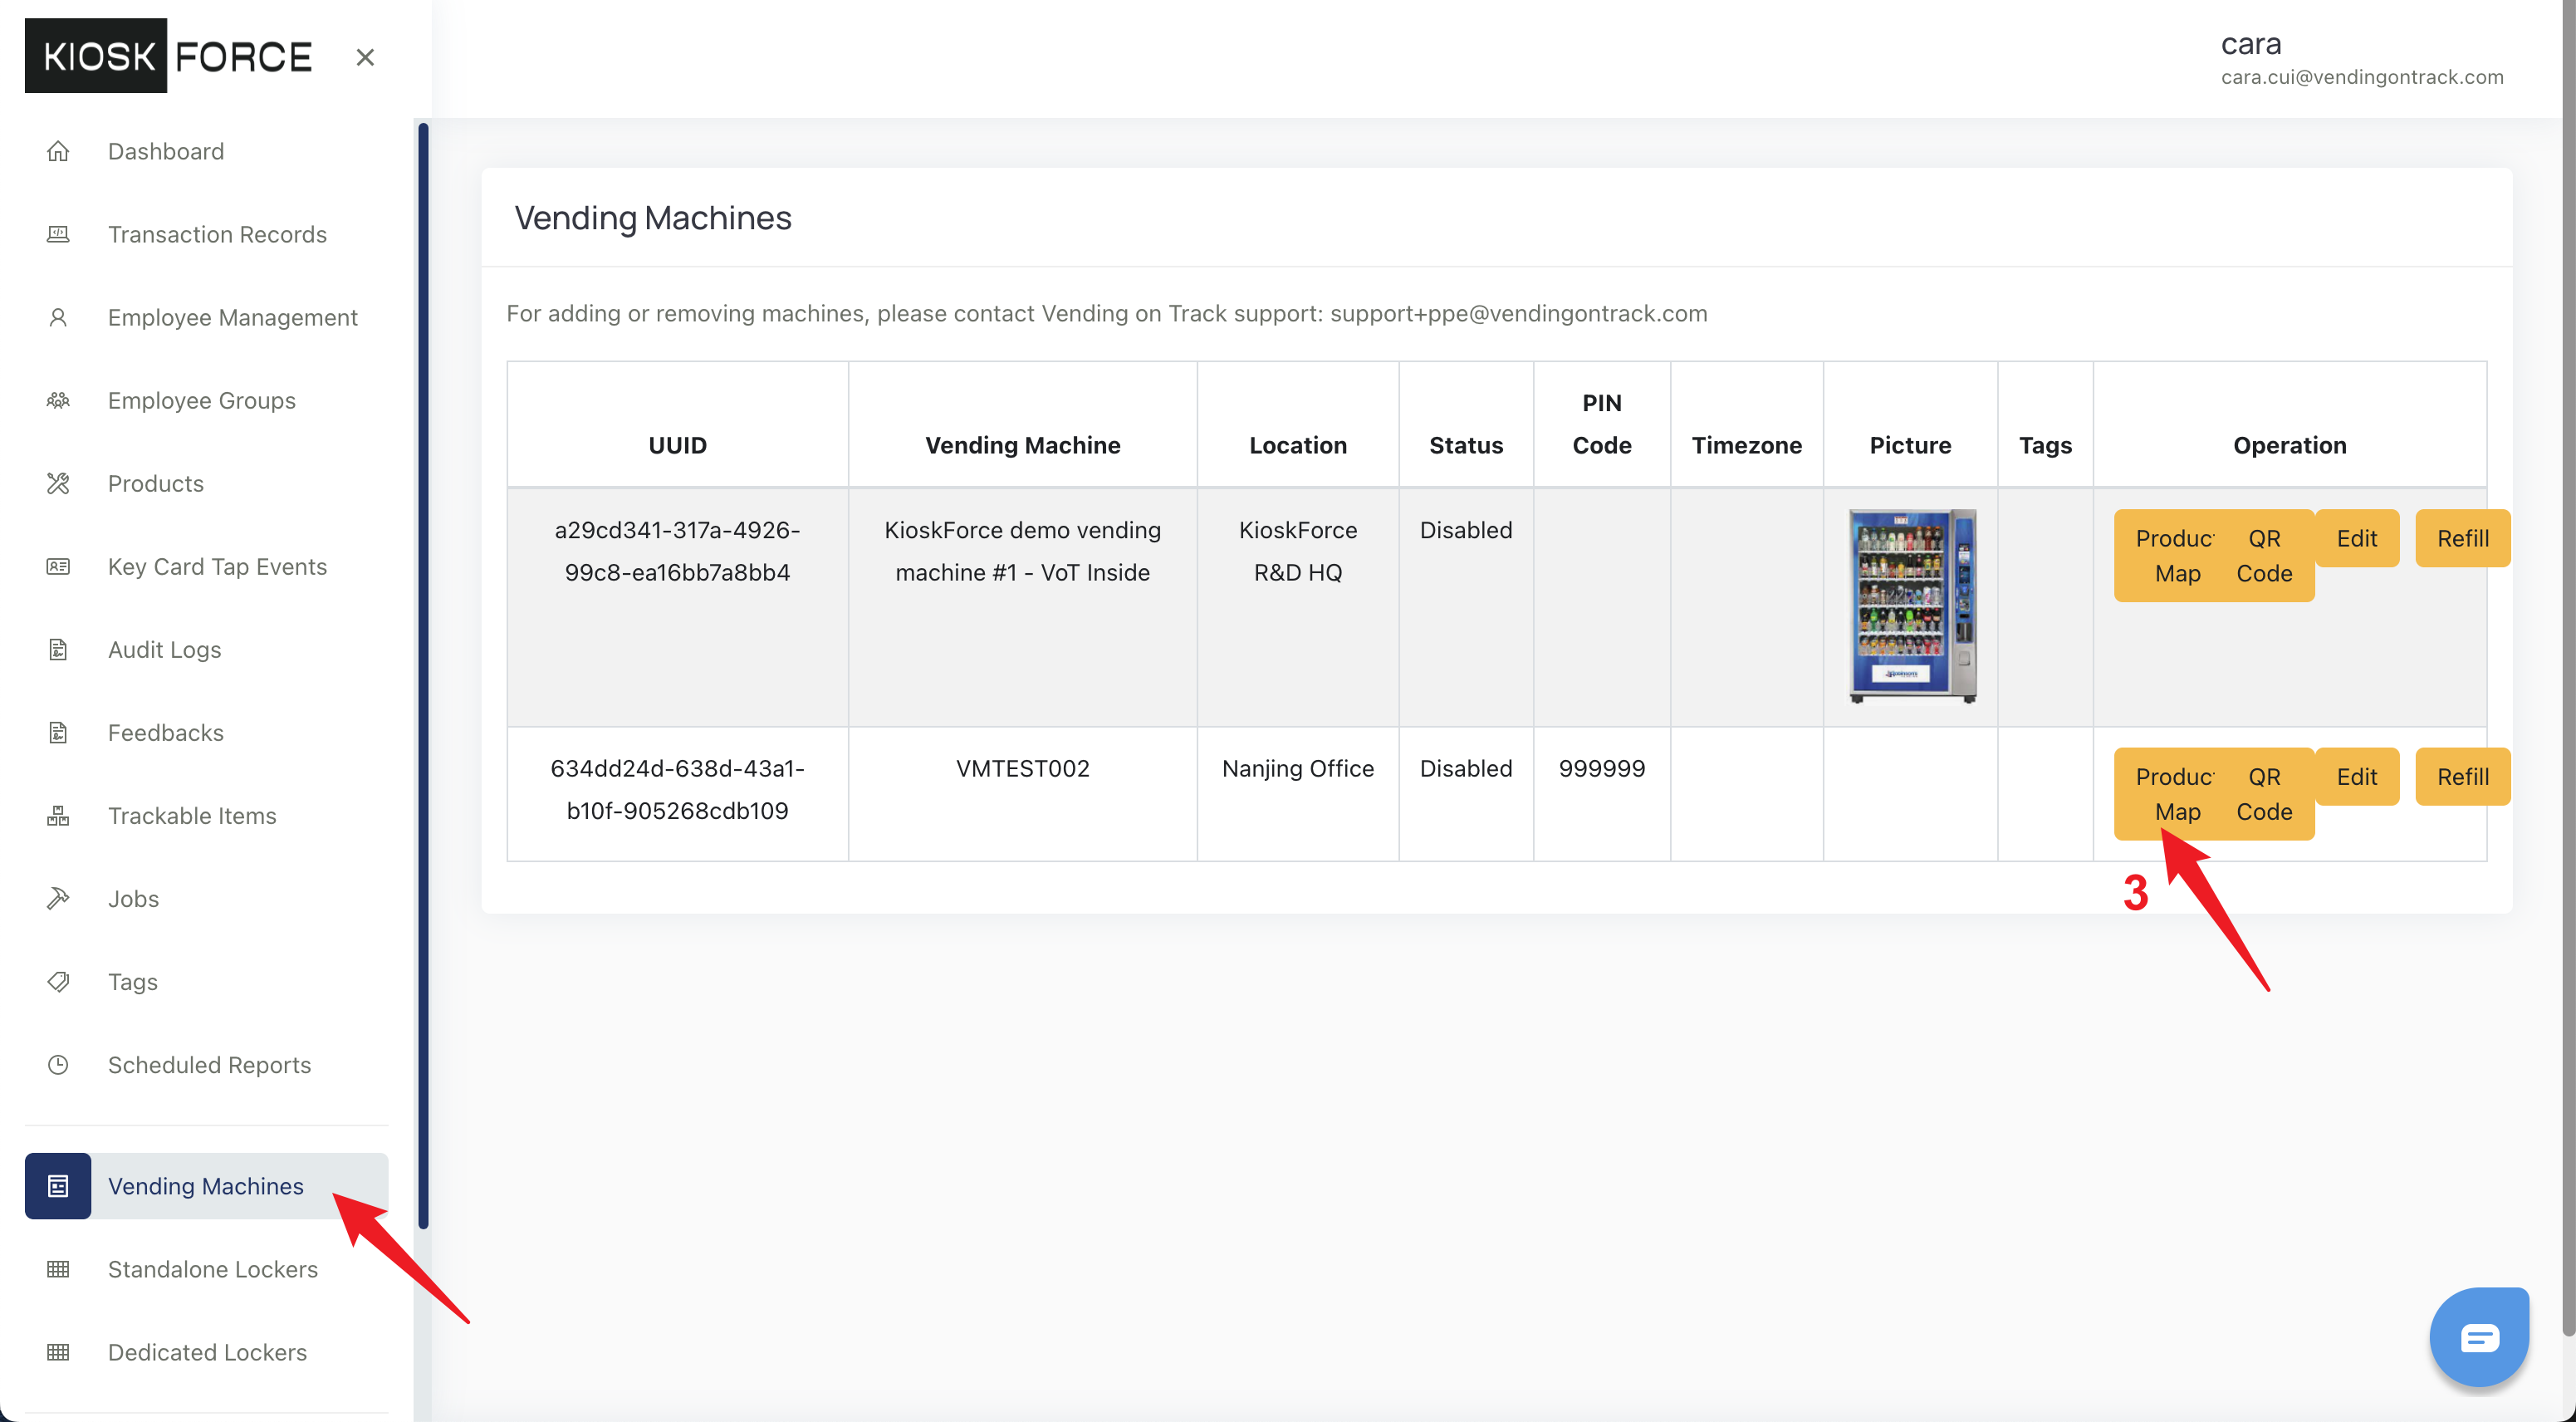Edit the KioskForce demo vending machine
Screen dimensions: 2576x1422
[2356, 538]
